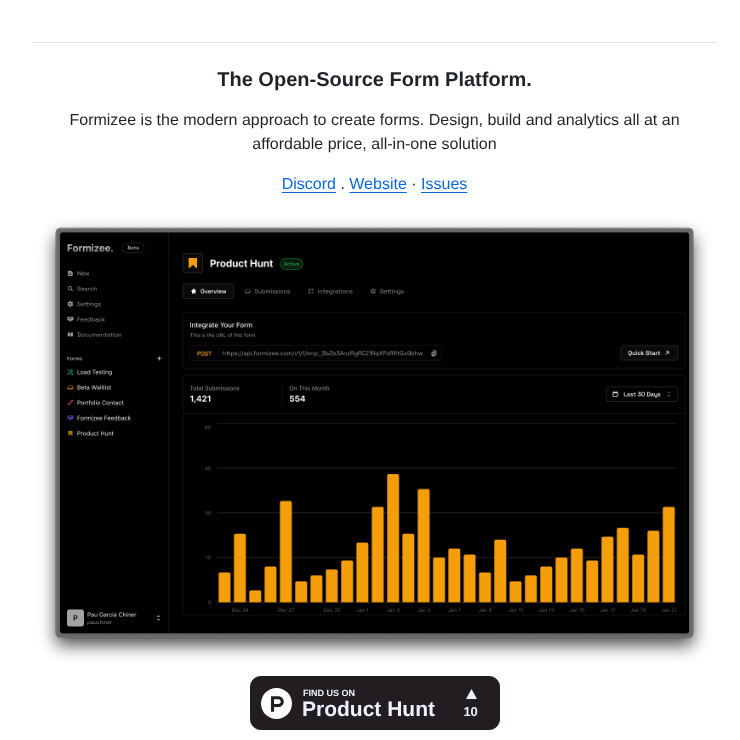The height and width of the screenshot is (740, 740).
Task: Open the Integrations tab
Action: (x=330, y=291)
